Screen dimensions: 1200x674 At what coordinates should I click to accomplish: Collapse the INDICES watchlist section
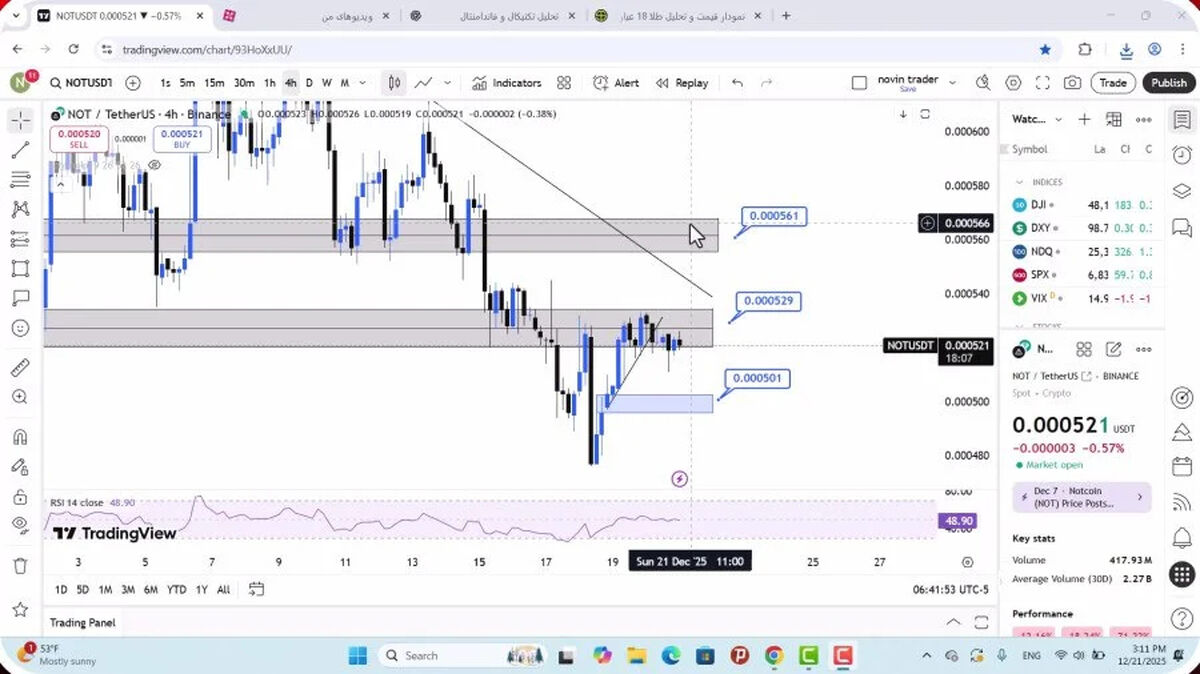[1020, 182]
